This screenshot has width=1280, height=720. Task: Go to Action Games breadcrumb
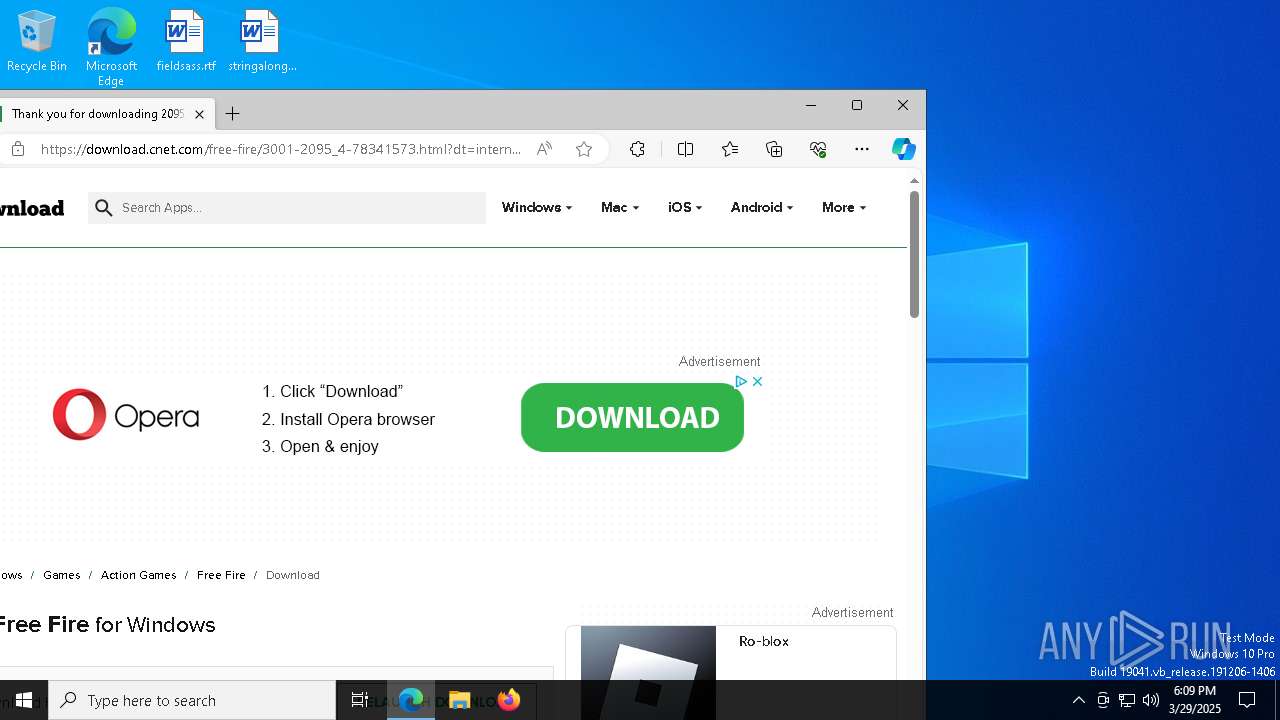[x=138, y=575]
